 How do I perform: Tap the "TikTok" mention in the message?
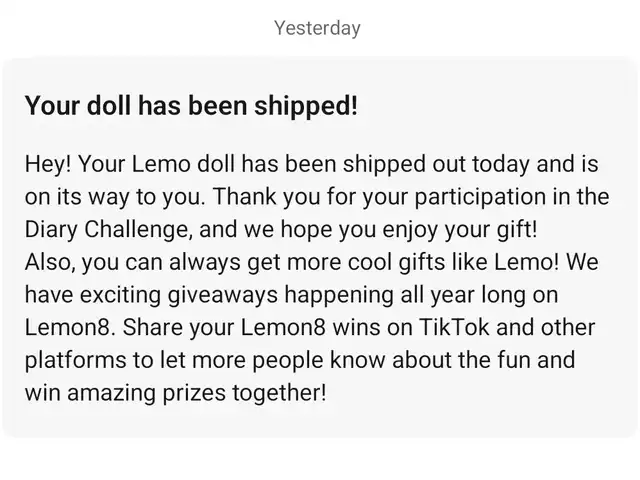[454, 327]
